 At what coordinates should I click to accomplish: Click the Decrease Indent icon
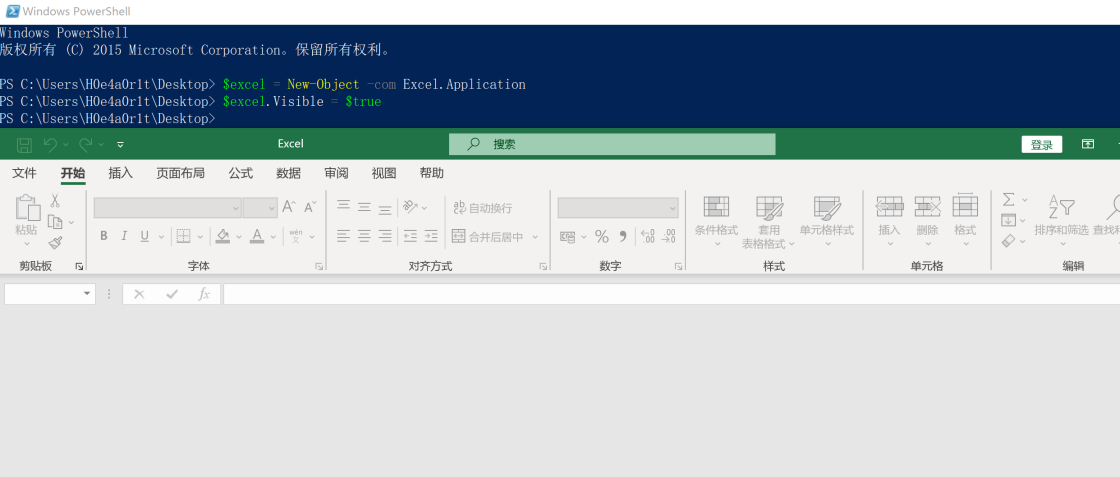(x=410, y=236)
